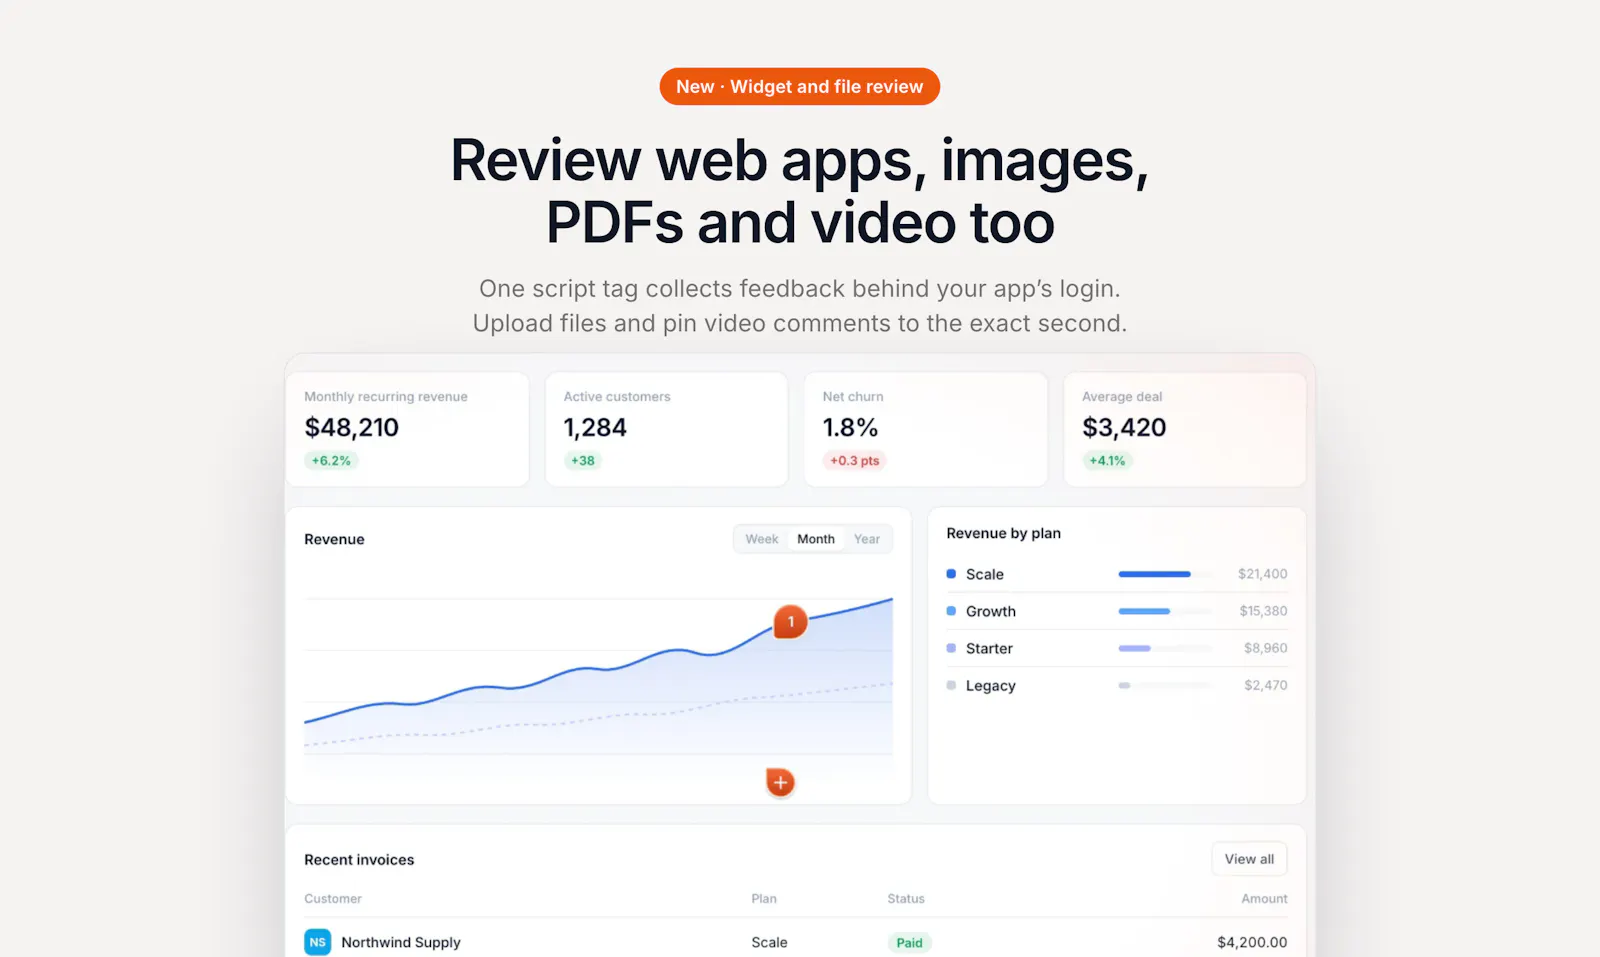Image resolution: width=1600 pixels, height=957 pixels.
Task: Switch the revenue chart to Week
Action: tap(761, 539)
